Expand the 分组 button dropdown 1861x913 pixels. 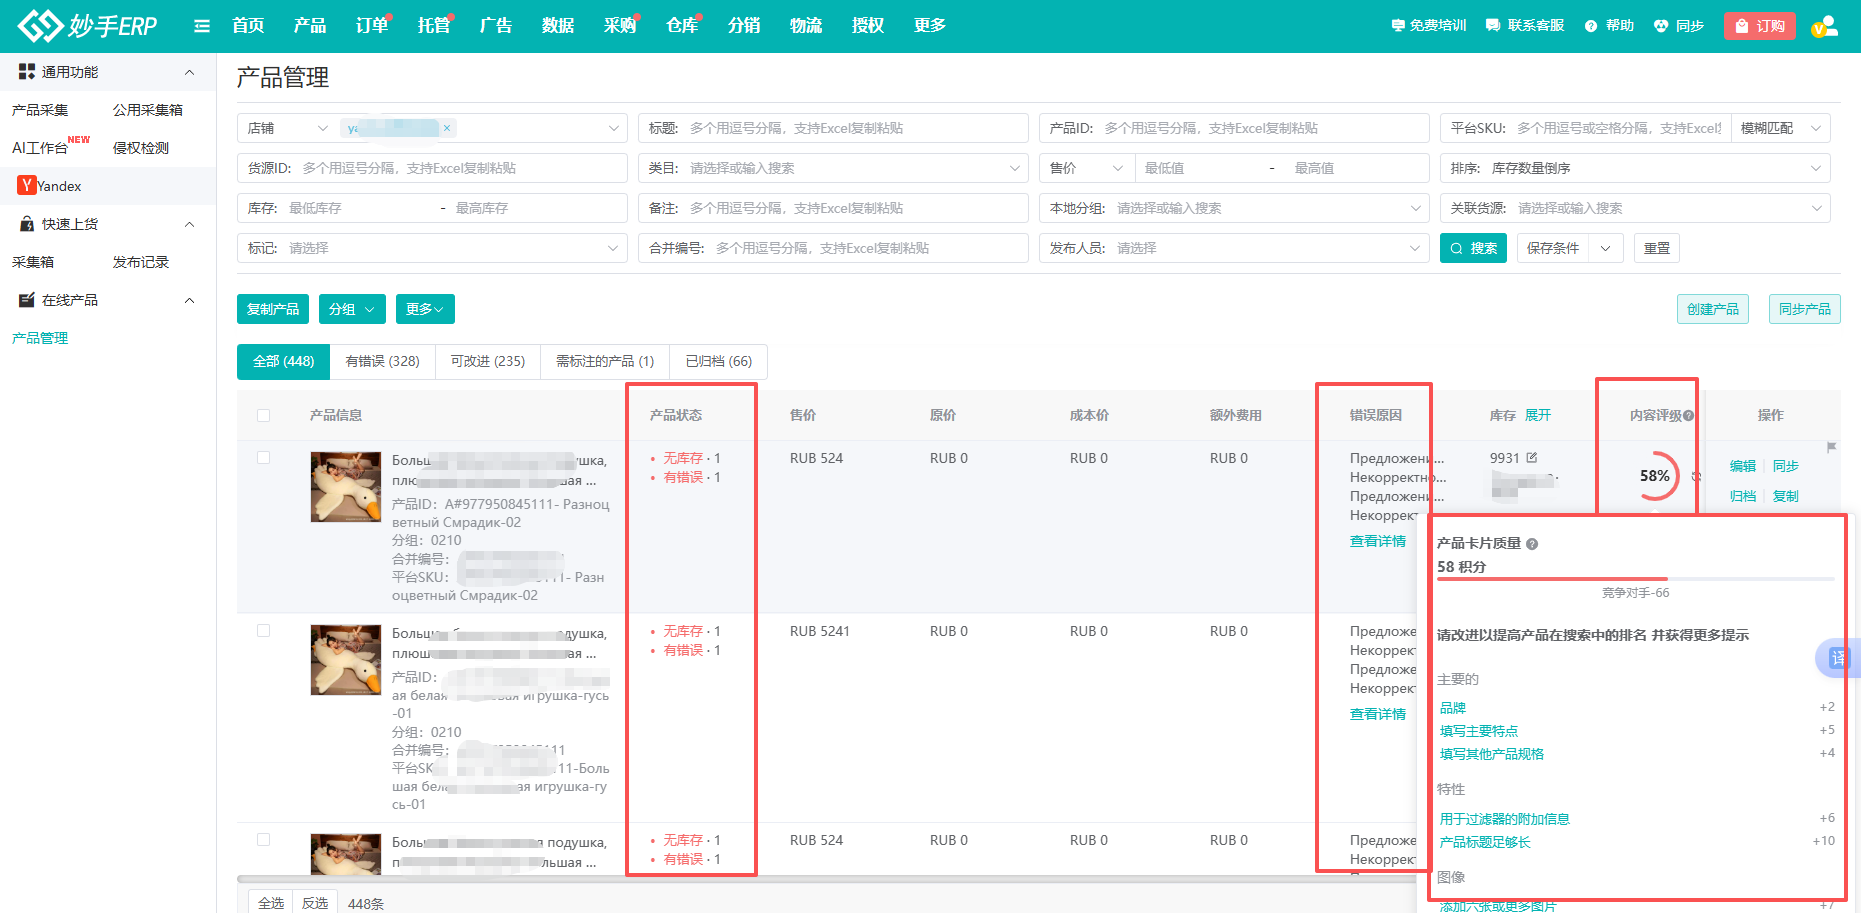point(351,309)
